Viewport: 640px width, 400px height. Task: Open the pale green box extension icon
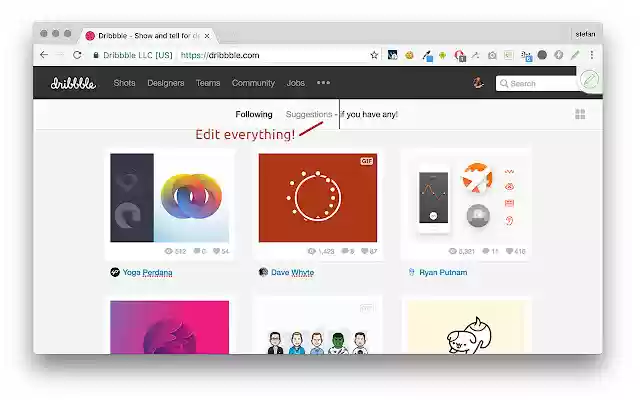click(x=509, y=55)
